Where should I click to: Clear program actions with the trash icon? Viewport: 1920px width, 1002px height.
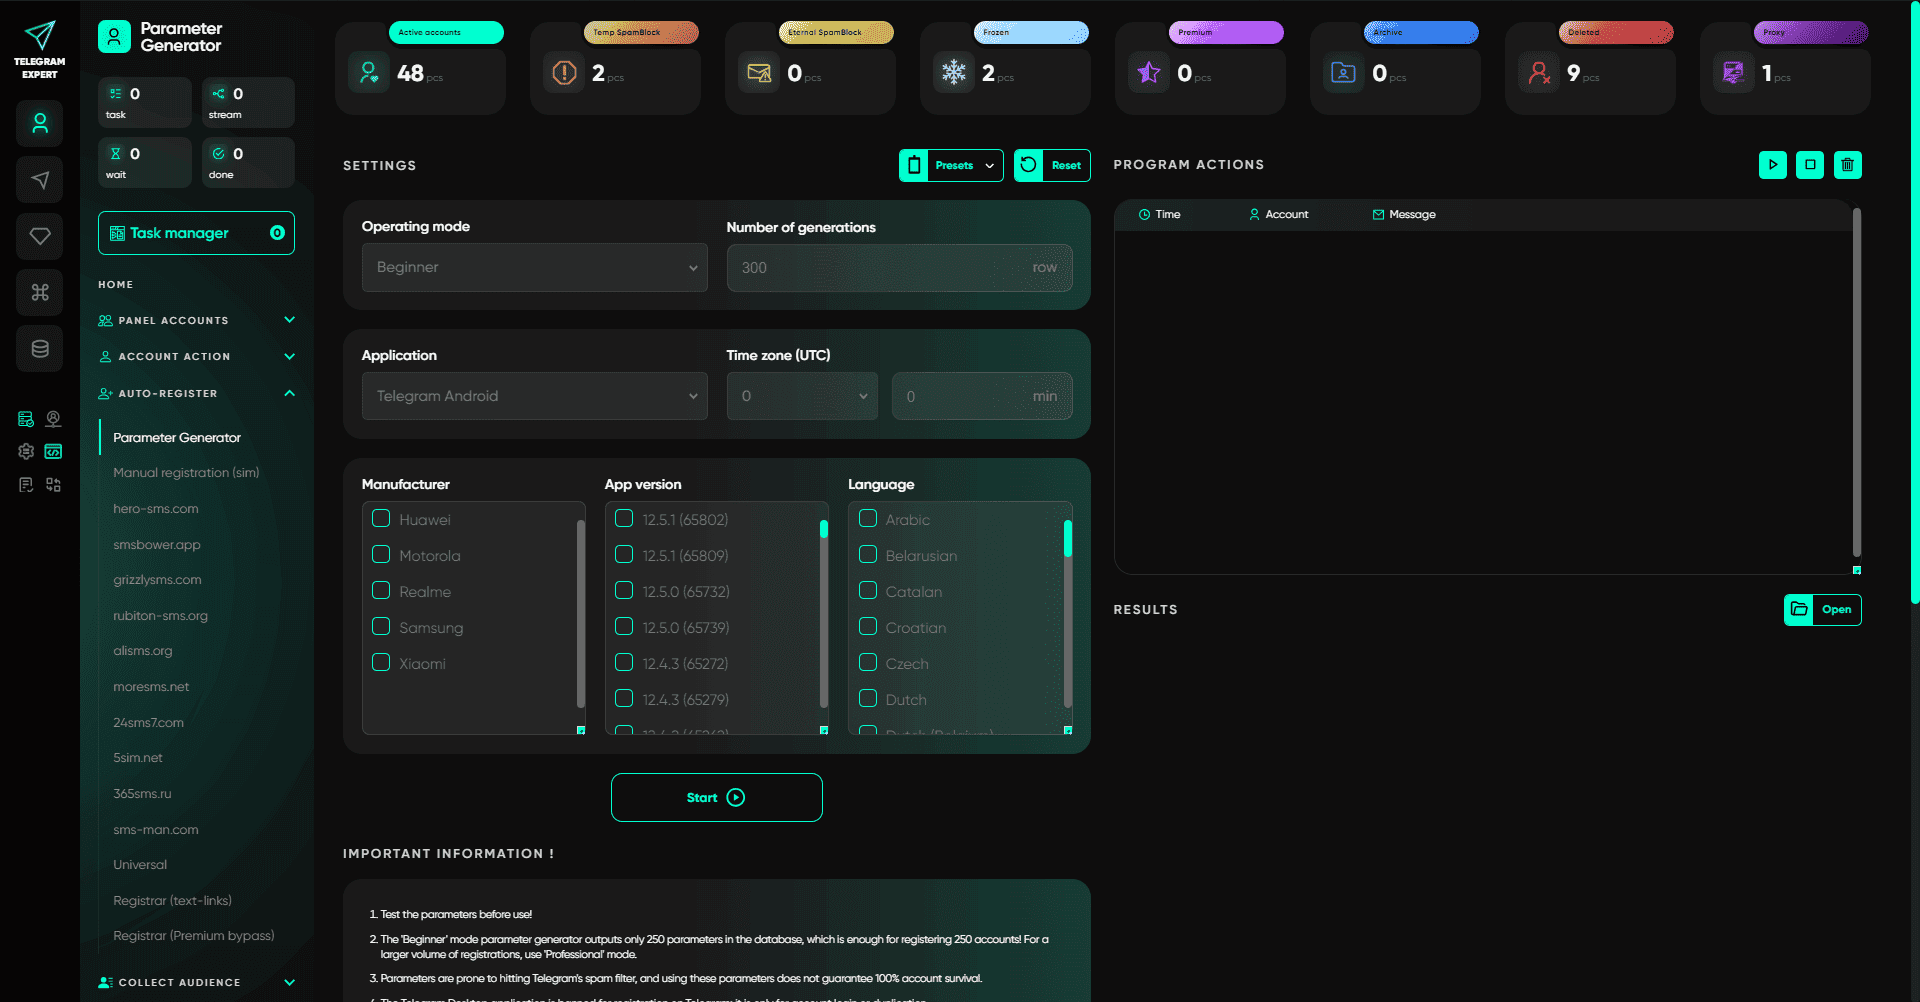point(1848,165)
